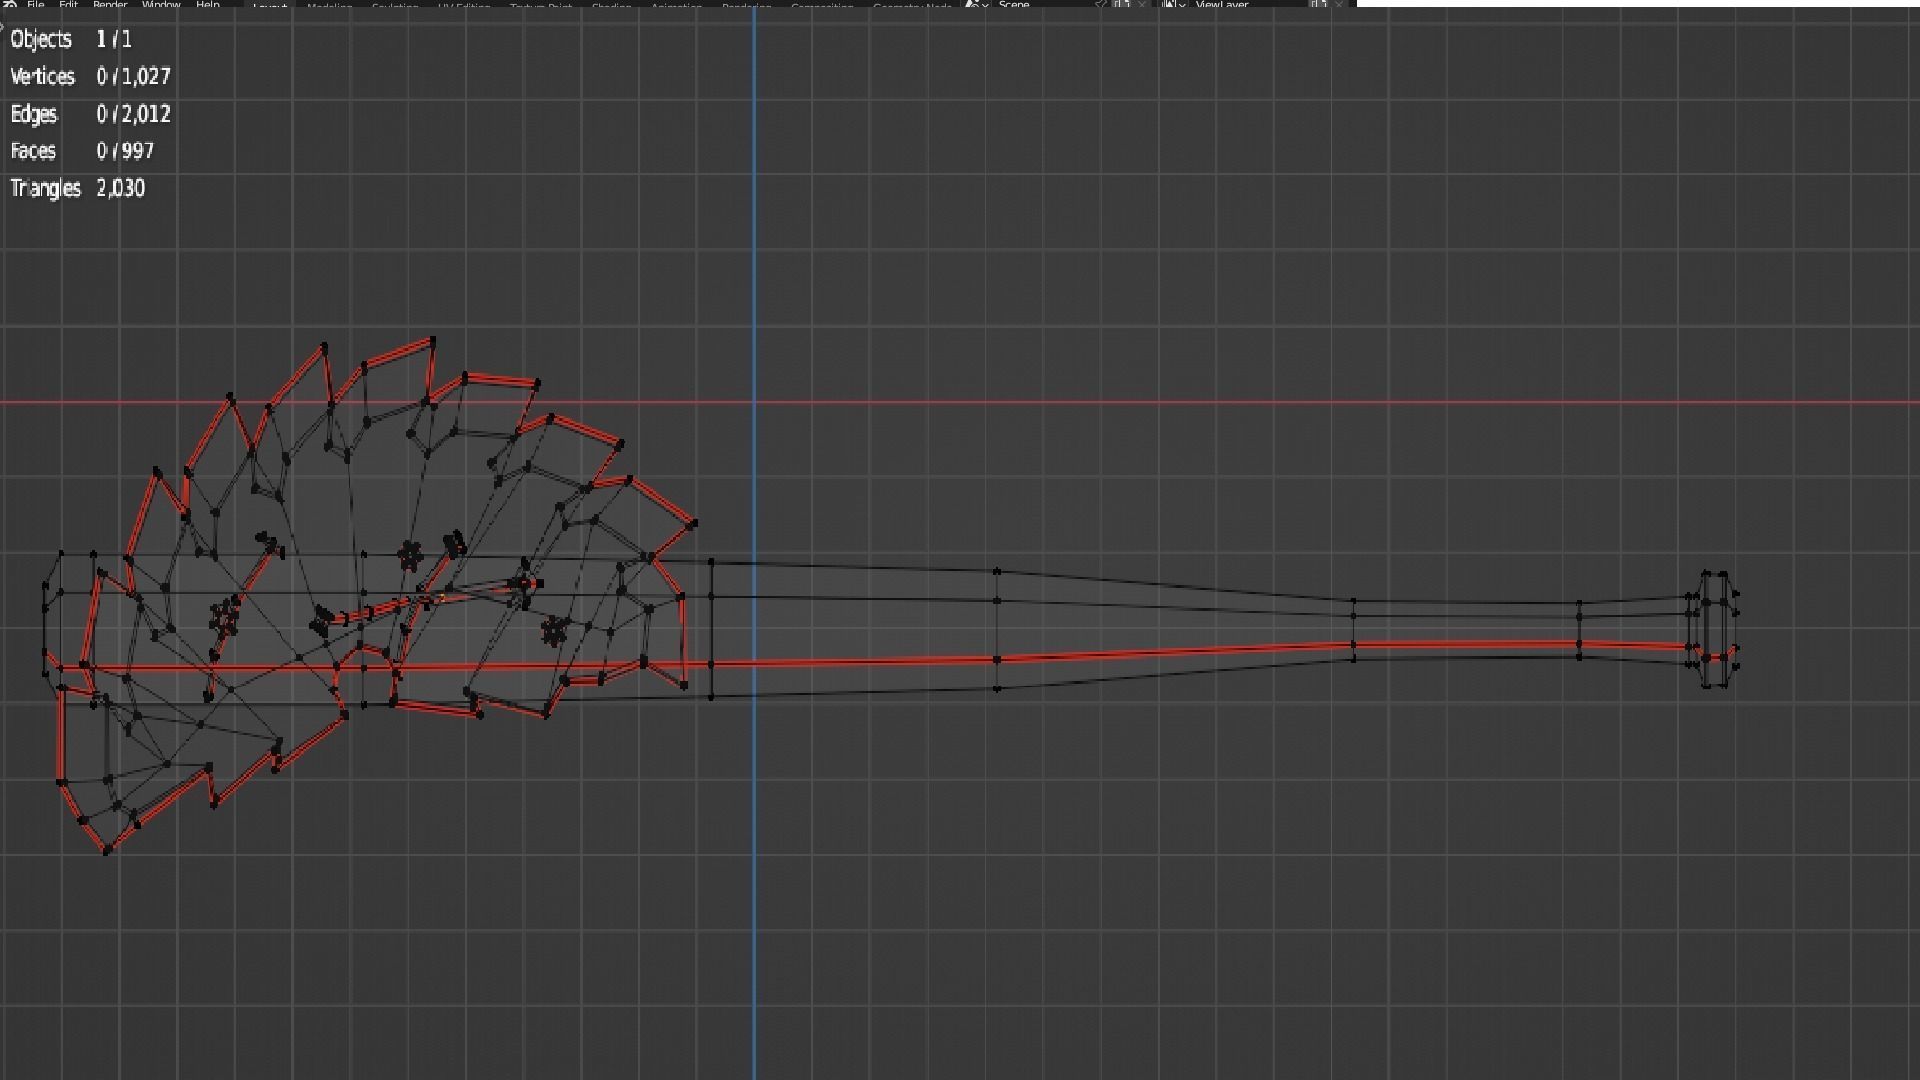Open the Help menu

[x=207, y=4]
